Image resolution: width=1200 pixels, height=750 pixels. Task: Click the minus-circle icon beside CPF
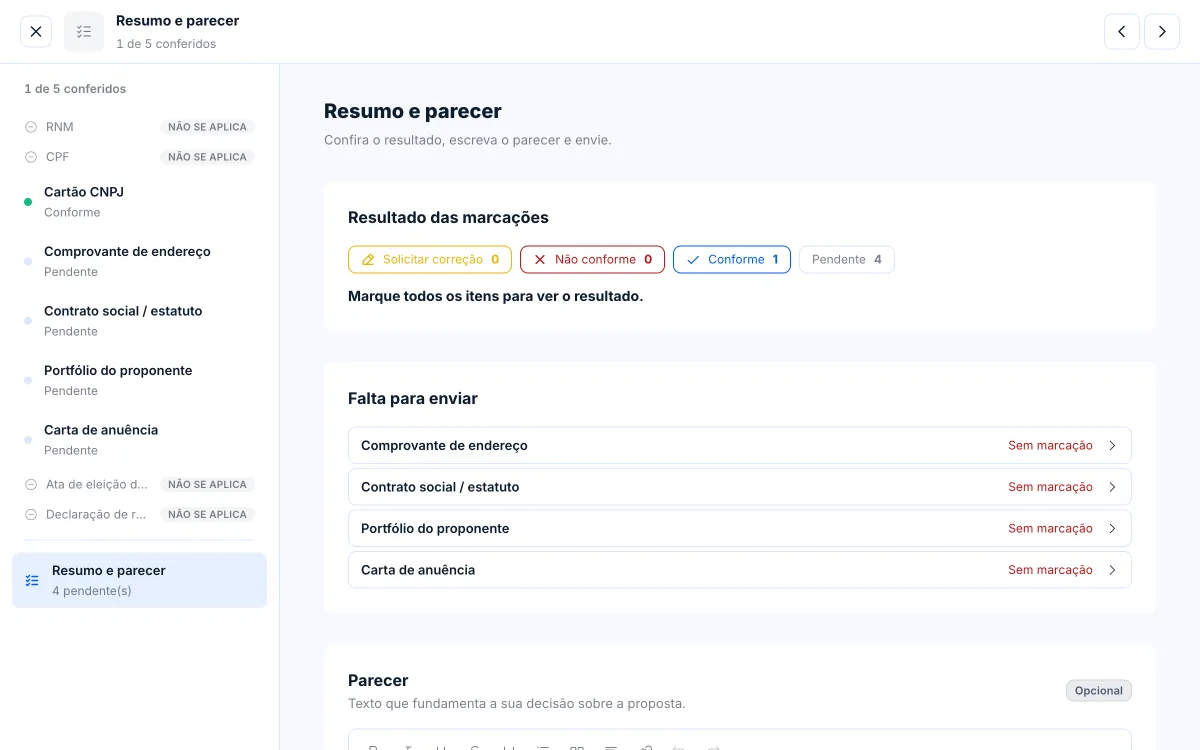31,157
